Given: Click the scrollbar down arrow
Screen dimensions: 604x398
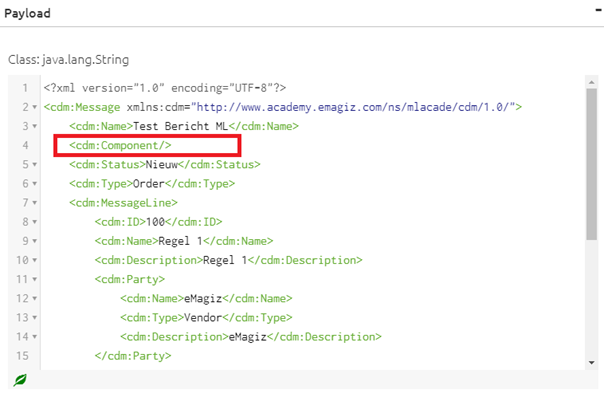Looking at the screenshot, I should (592, 363).
